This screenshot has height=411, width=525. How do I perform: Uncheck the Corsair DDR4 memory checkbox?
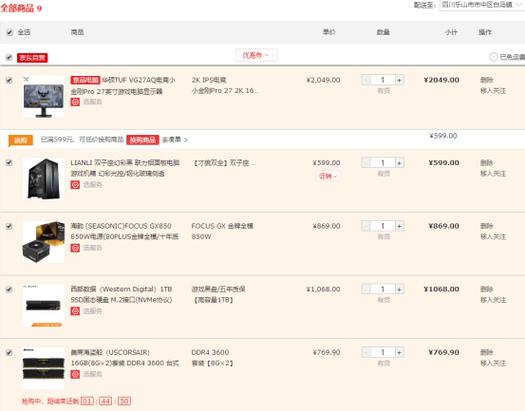pyautogui.click(x=9, y=352)
